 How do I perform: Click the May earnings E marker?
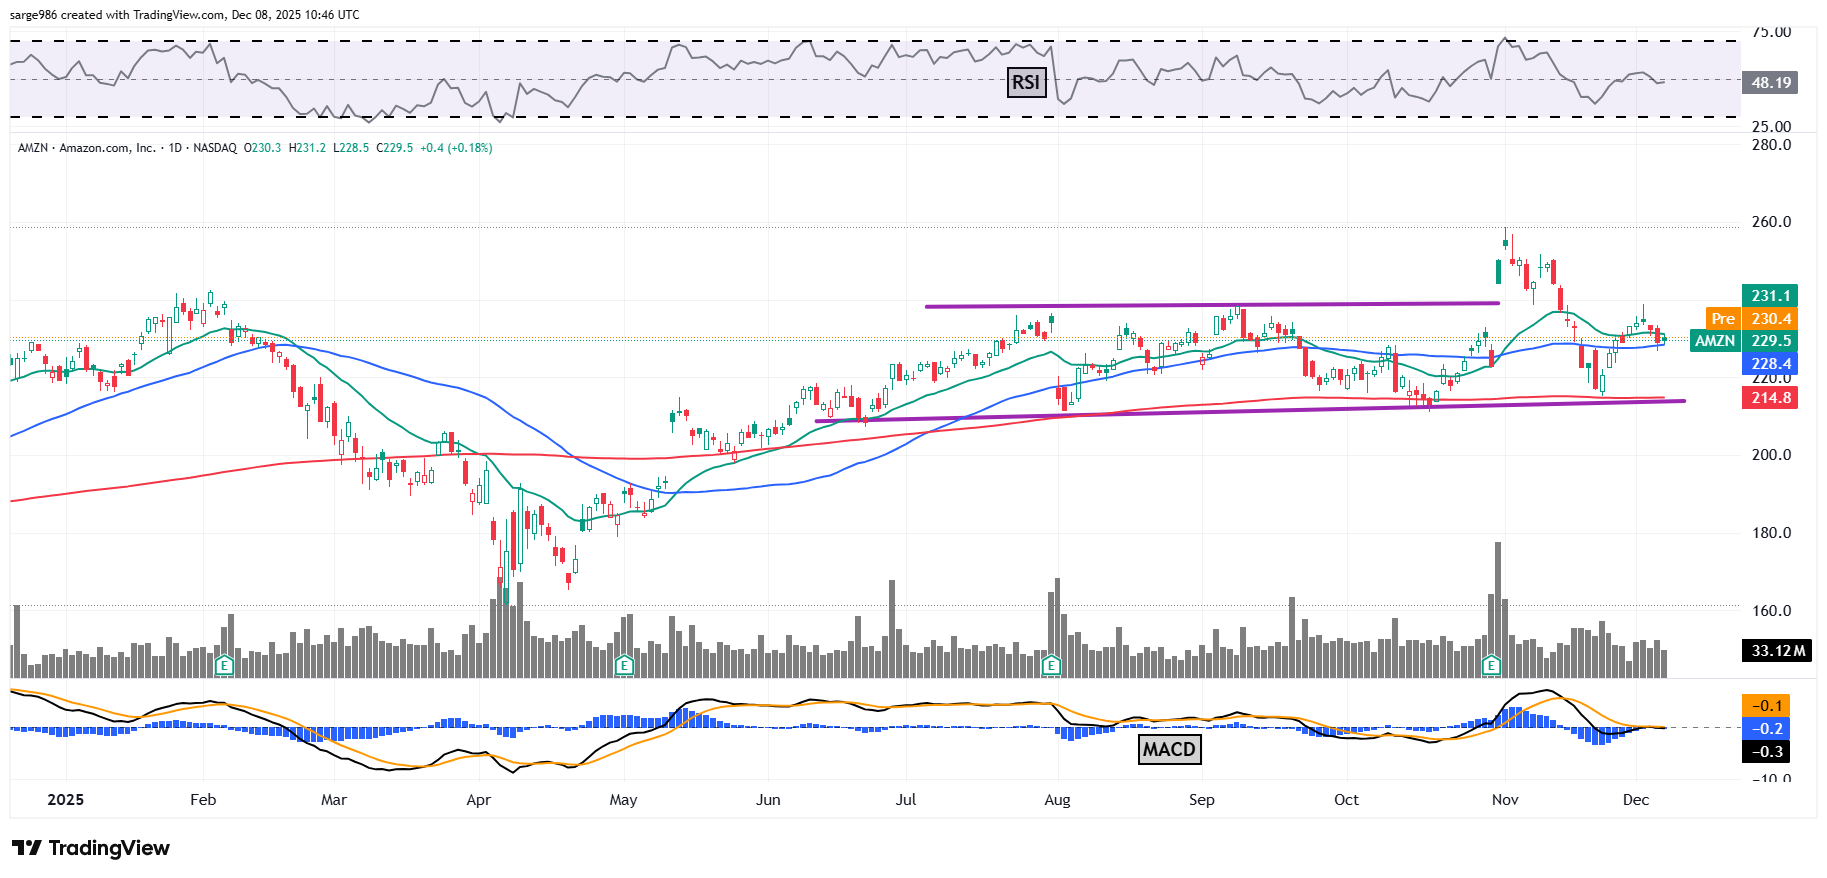coord(624,665)
